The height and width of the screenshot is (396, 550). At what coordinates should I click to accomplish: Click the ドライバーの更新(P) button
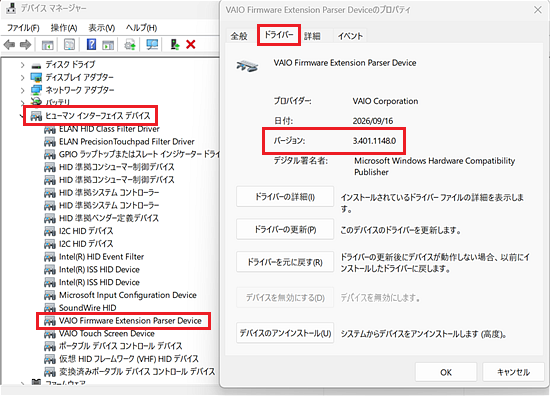(285, 229)
